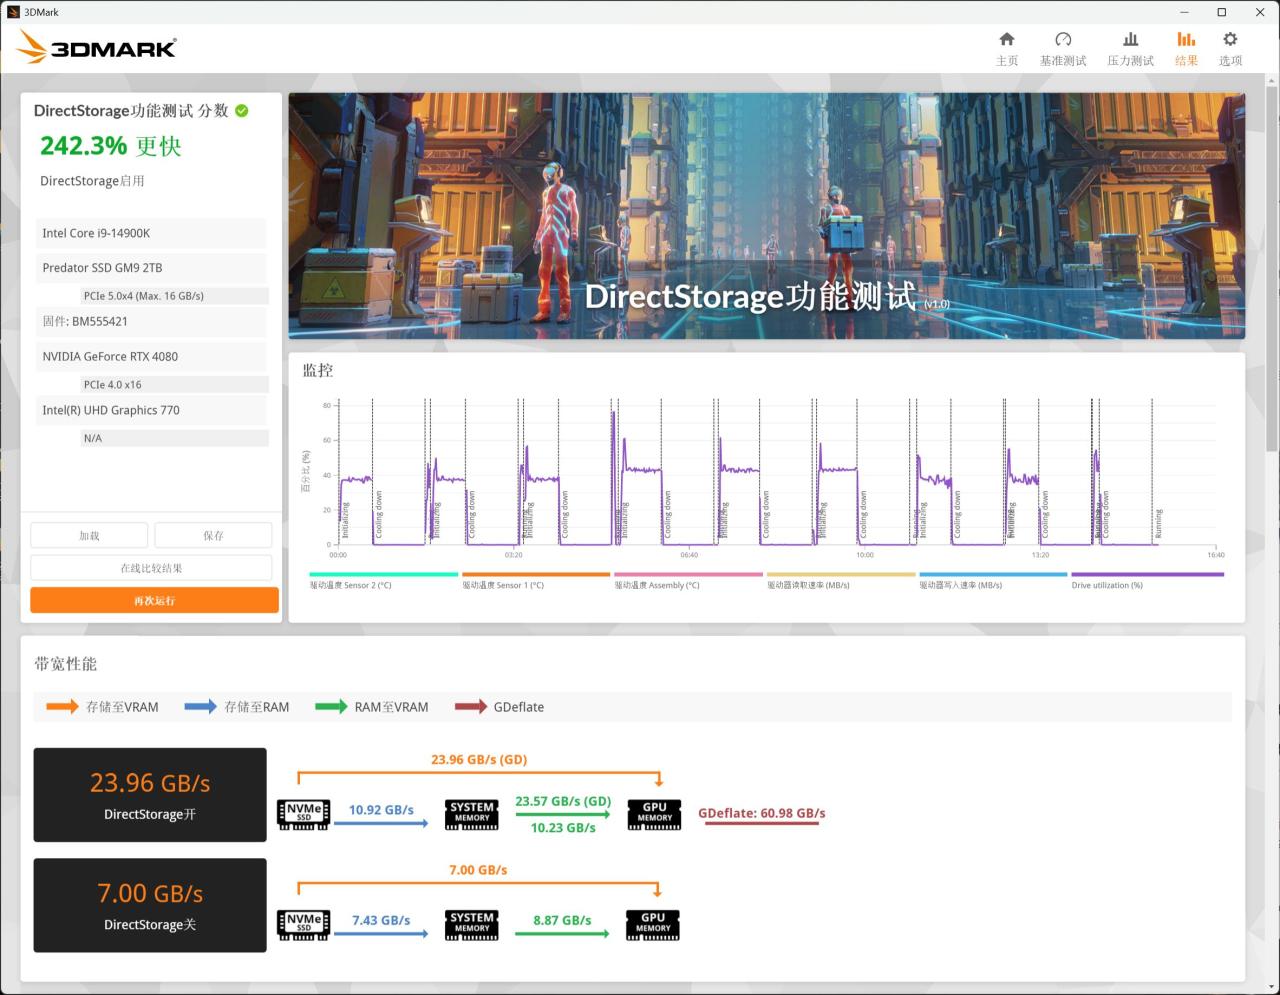Image resolution: width=1280 pixels, height=995 pixels.
Task: Open 在线比较结果 online comparison
Action: (x=151, y=568)
